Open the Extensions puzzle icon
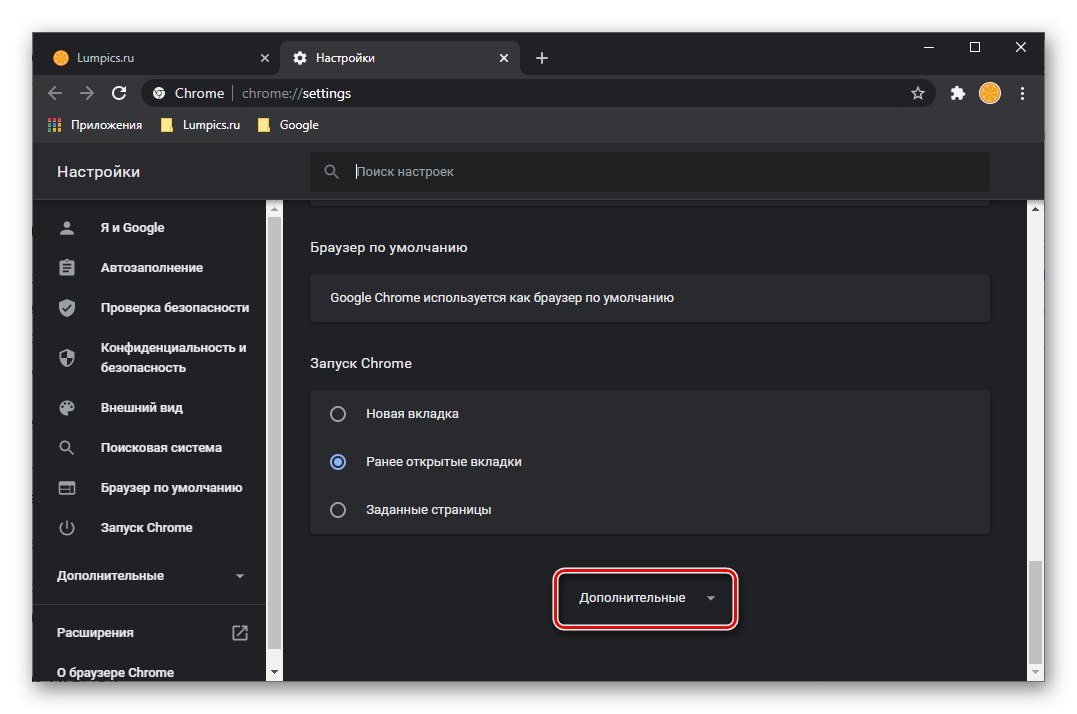Screen dimensions: 1077x714 click(x=957, y=93)
